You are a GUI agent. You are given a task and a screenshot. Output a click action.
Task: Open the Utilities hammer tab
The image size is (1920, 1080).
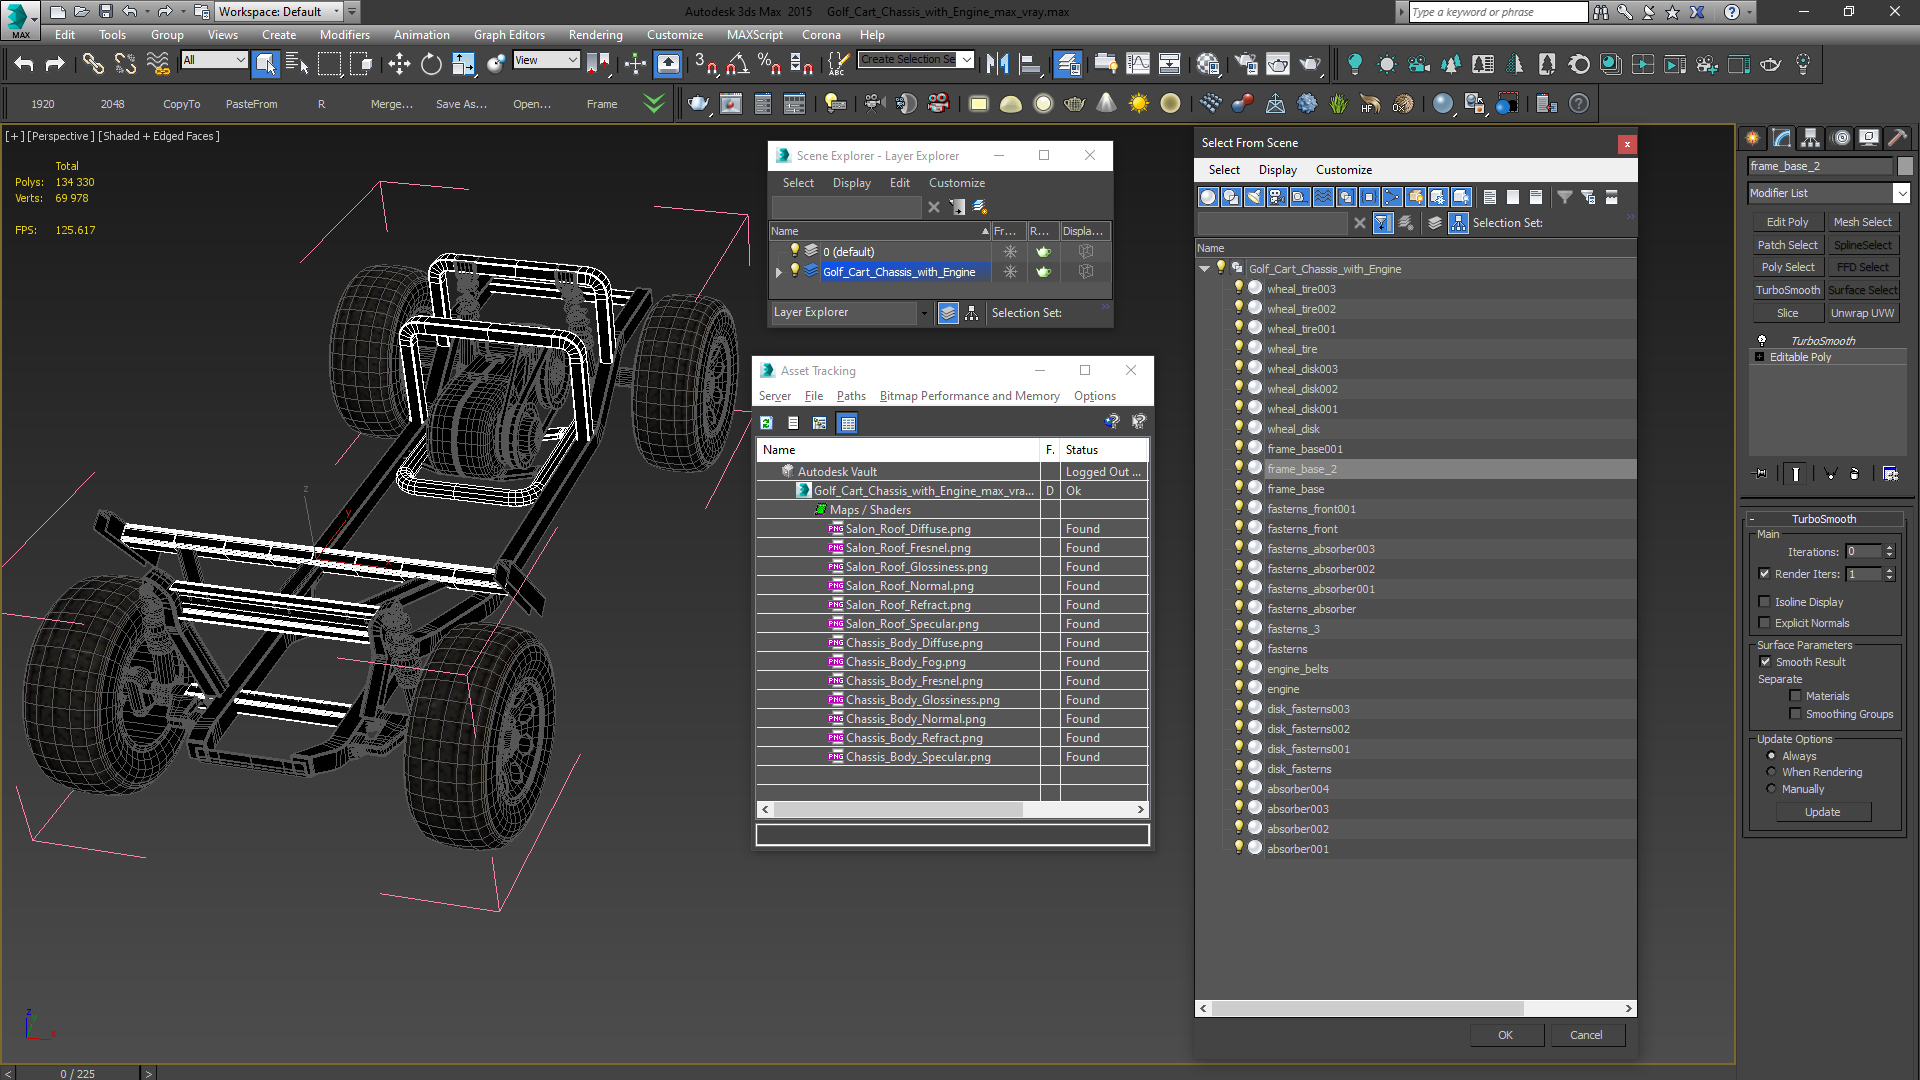pyautogui.click(x=1897, y=138)
